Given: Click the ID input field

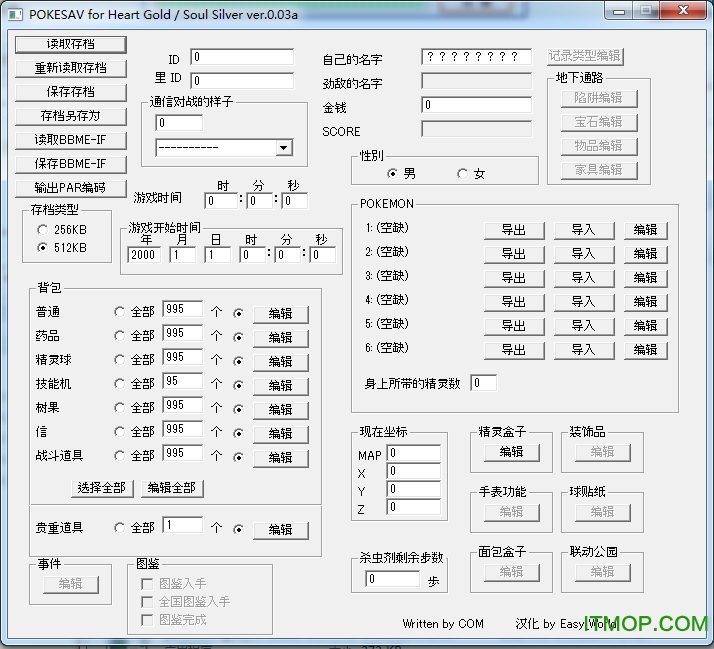Looking at the screenshot, I should point(242,57).
